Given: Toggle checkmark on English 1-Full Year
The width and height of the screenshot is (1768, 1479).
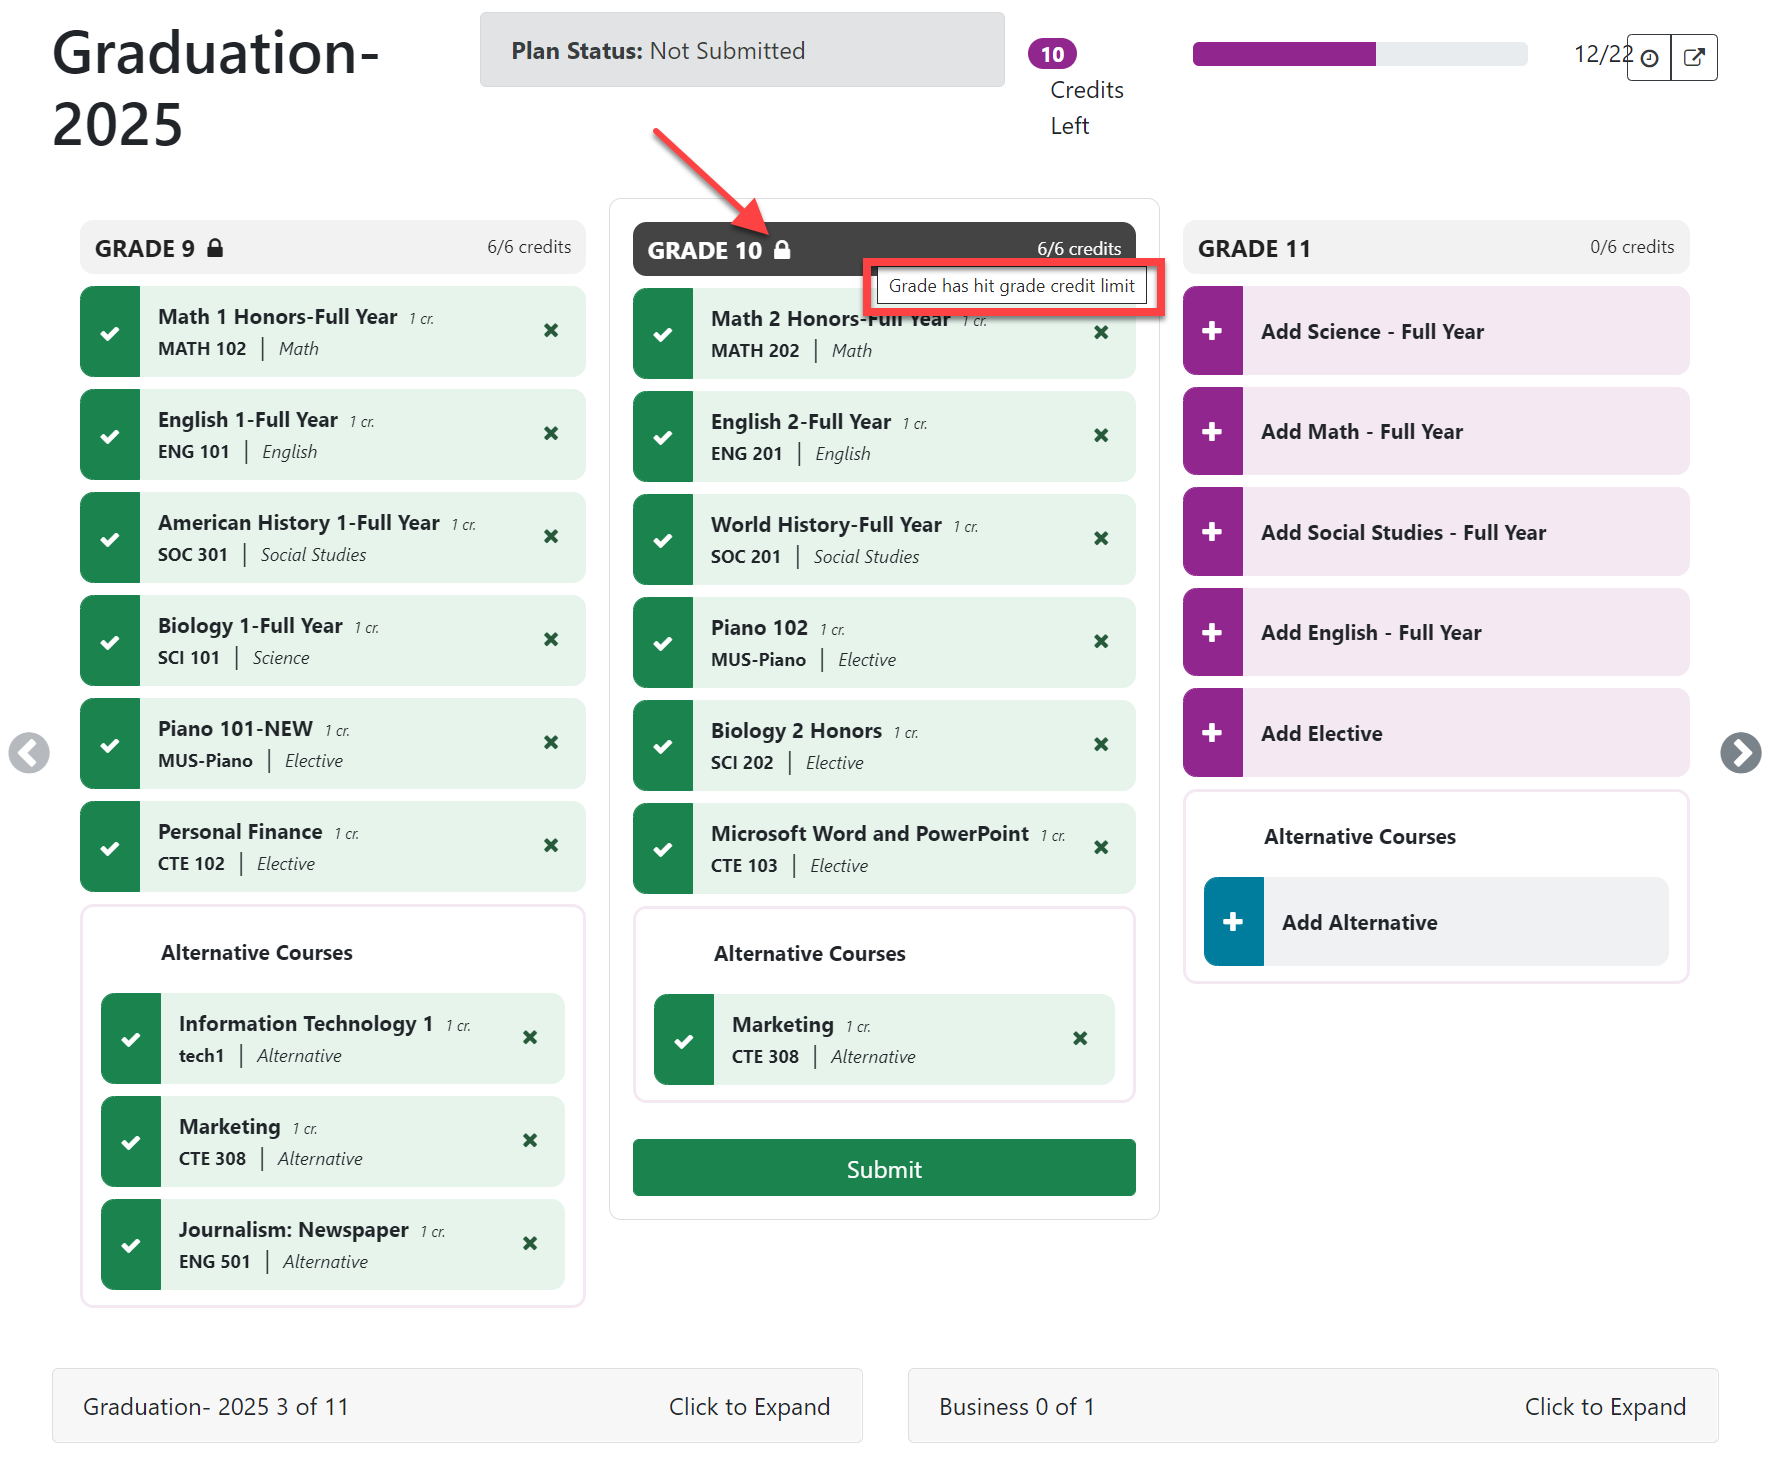Looking at the screenshot, I should click(x=110, y=435).
